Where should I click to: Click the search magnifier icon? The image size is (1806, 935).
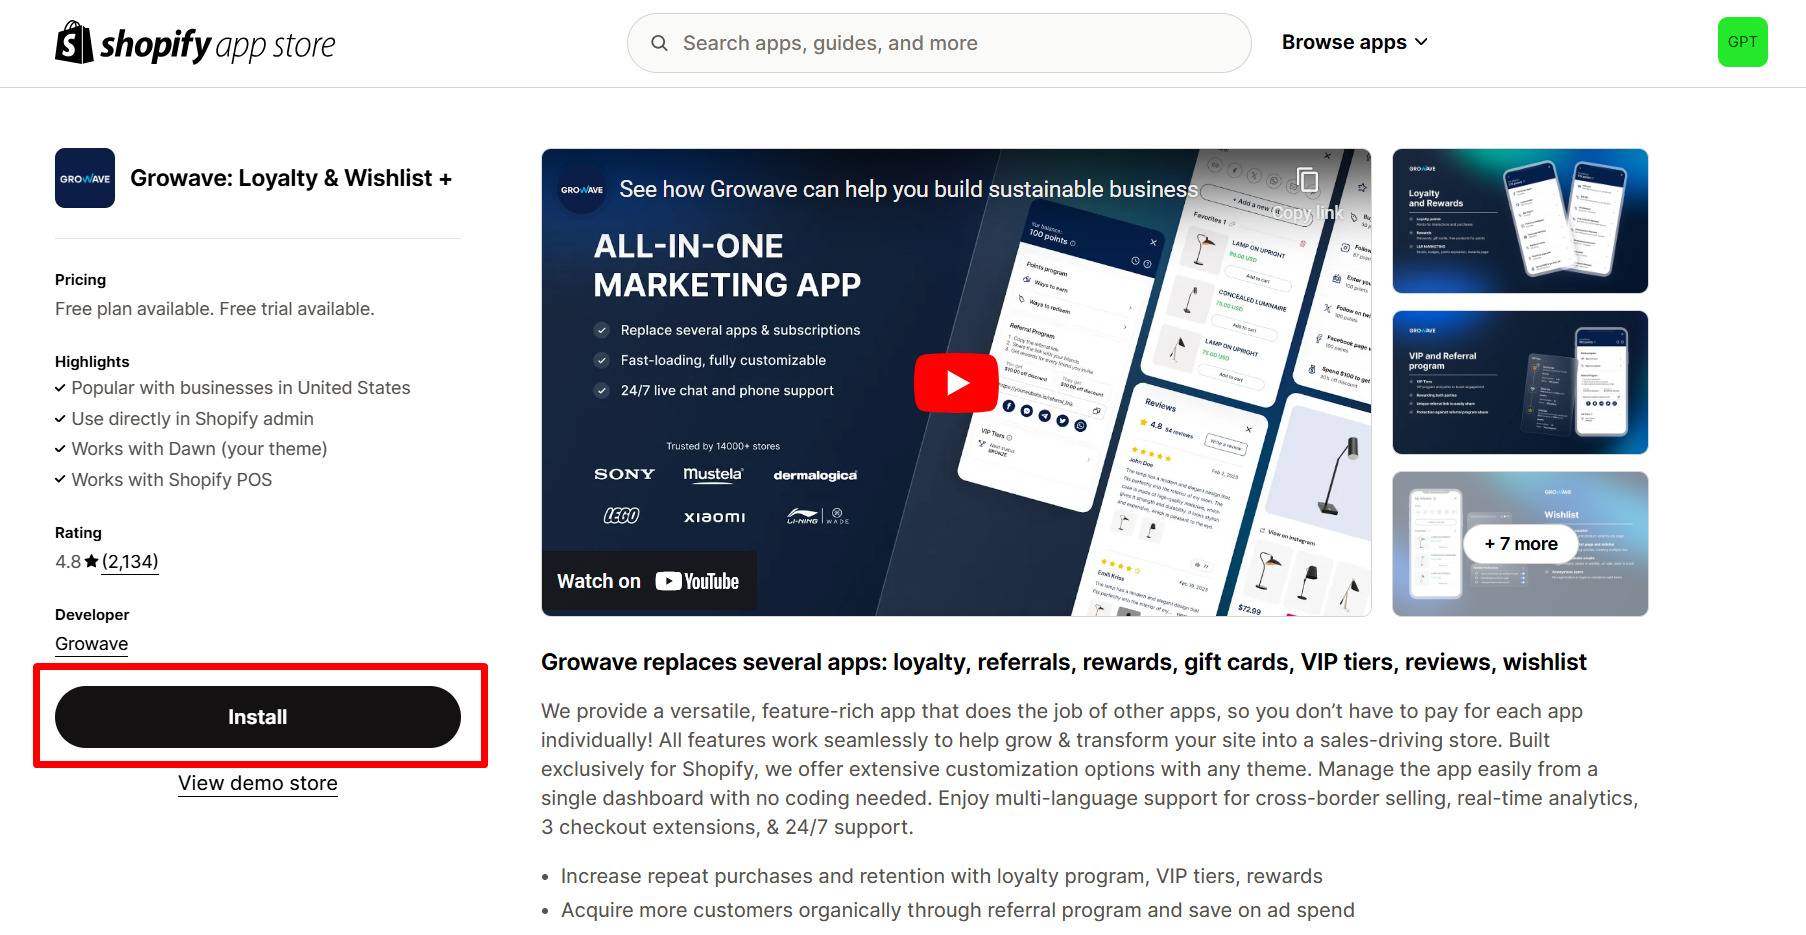click(659, 43)
